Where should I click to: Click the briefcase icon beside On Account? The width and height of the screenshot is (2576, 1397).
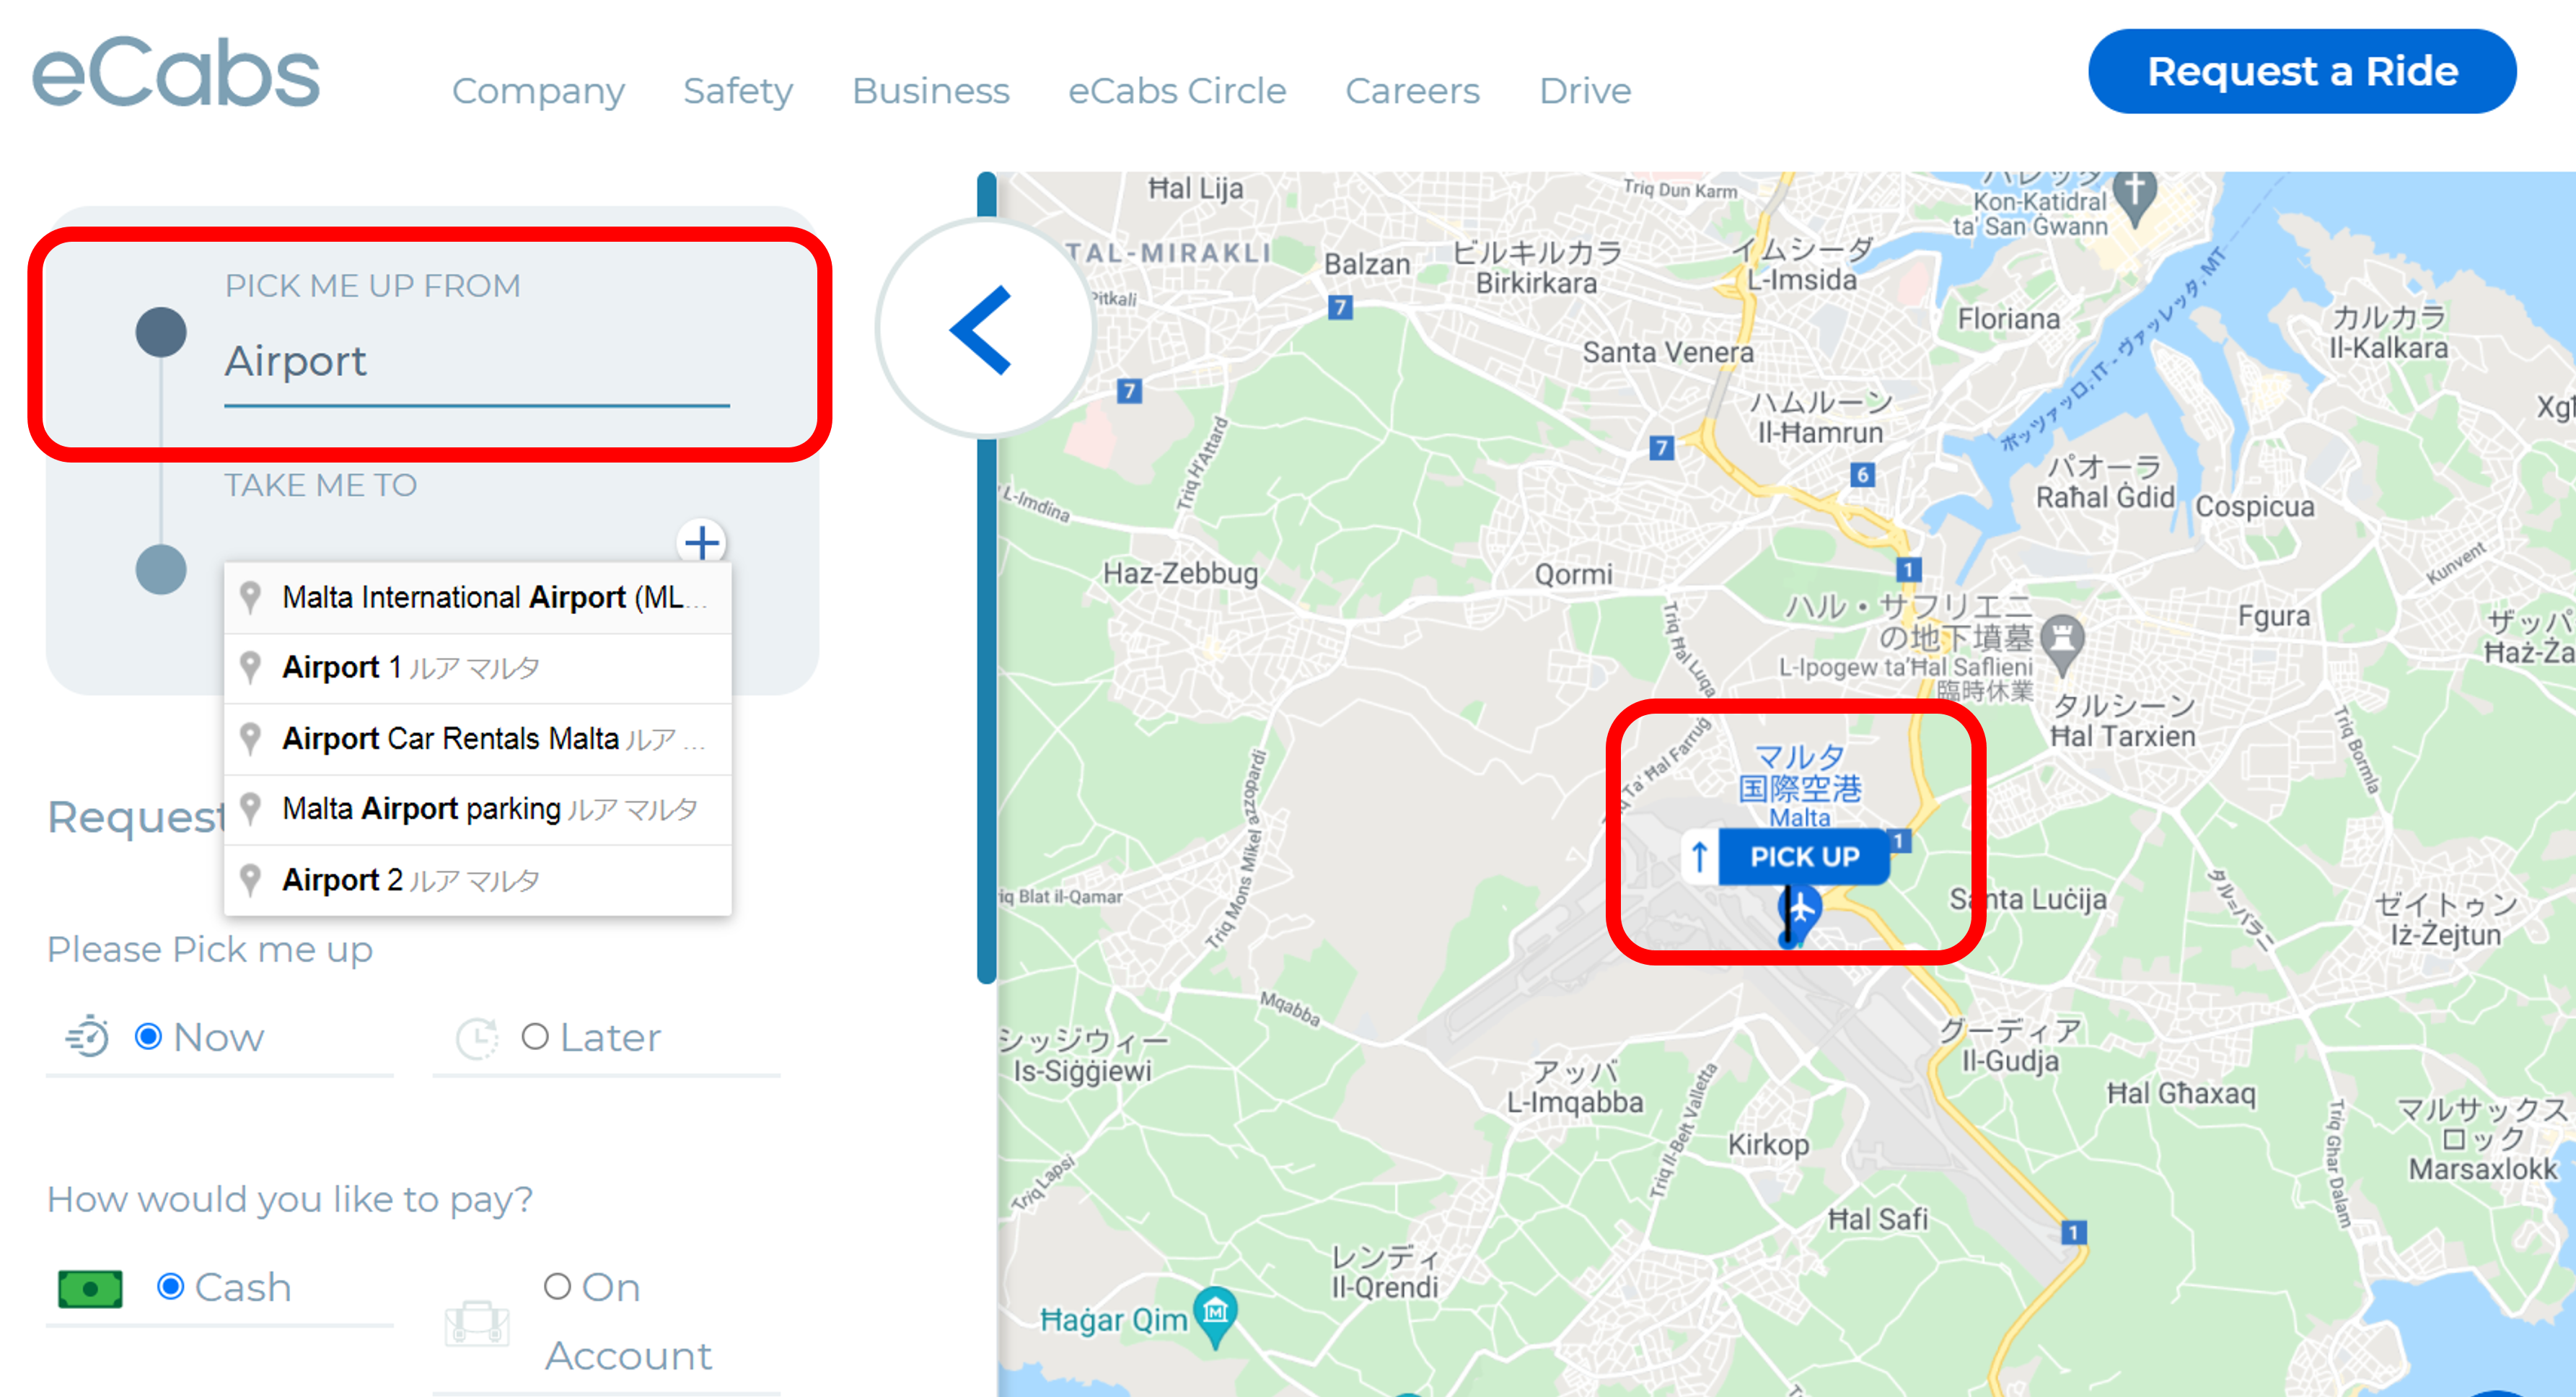pos(477,1323)
